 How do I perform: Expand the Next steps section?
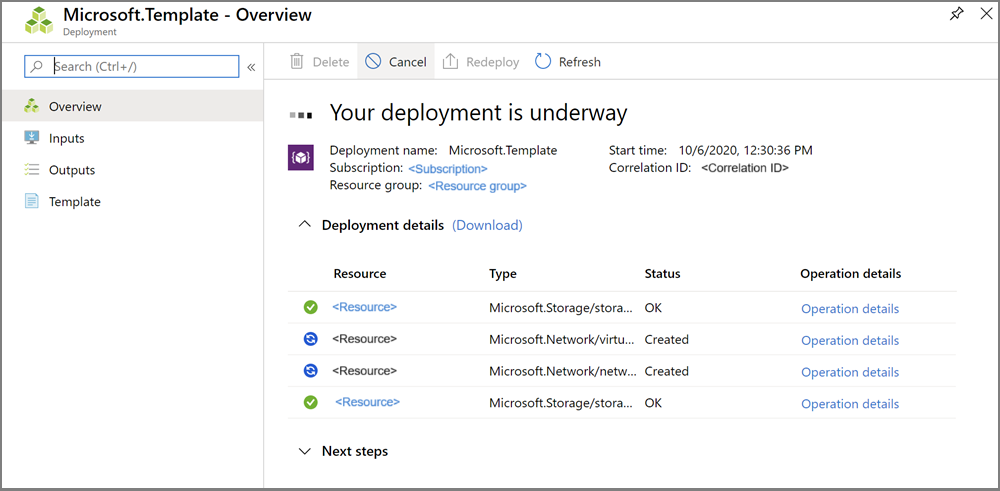(x=305, y=451)
